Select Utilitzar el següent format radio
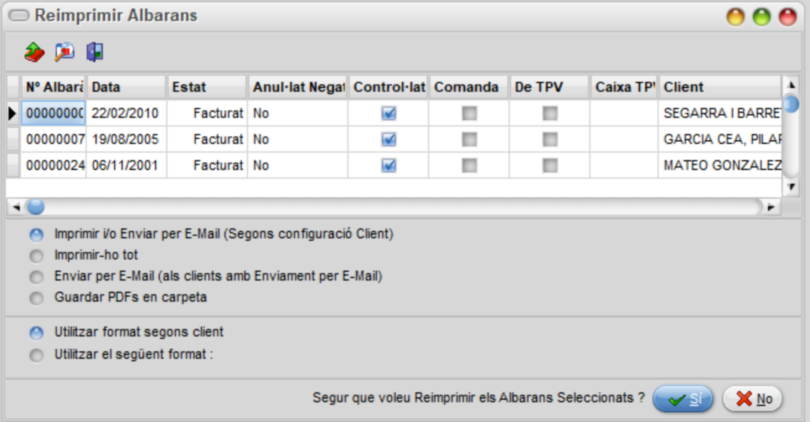Screen dimensions: 810x422 (x=36, y=355)
